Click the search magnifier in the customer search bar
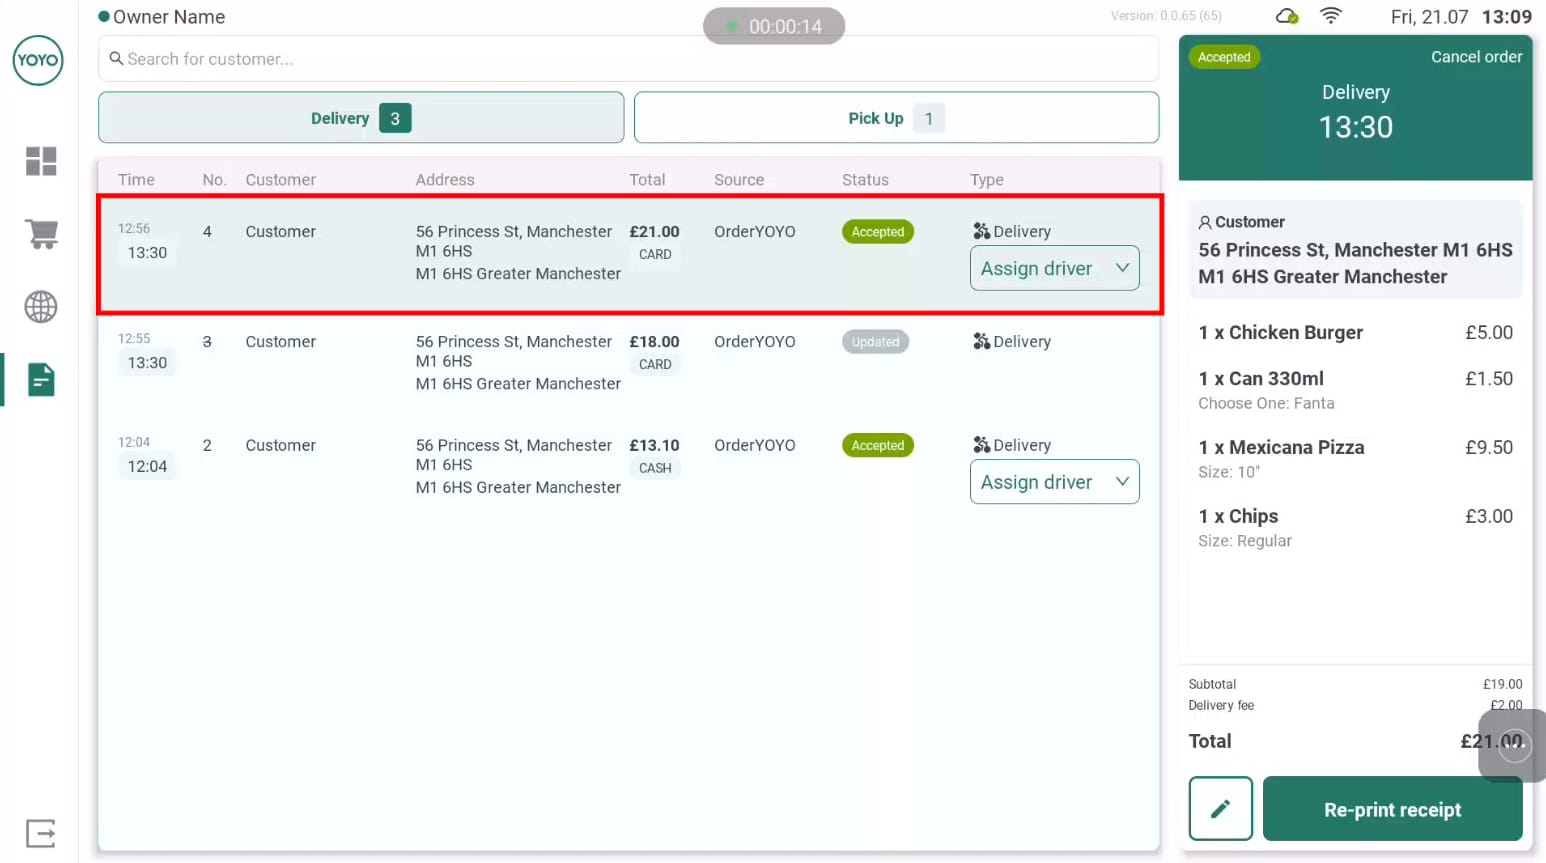Viewport: 1546px width, 863px height. [x=115, y=59]
